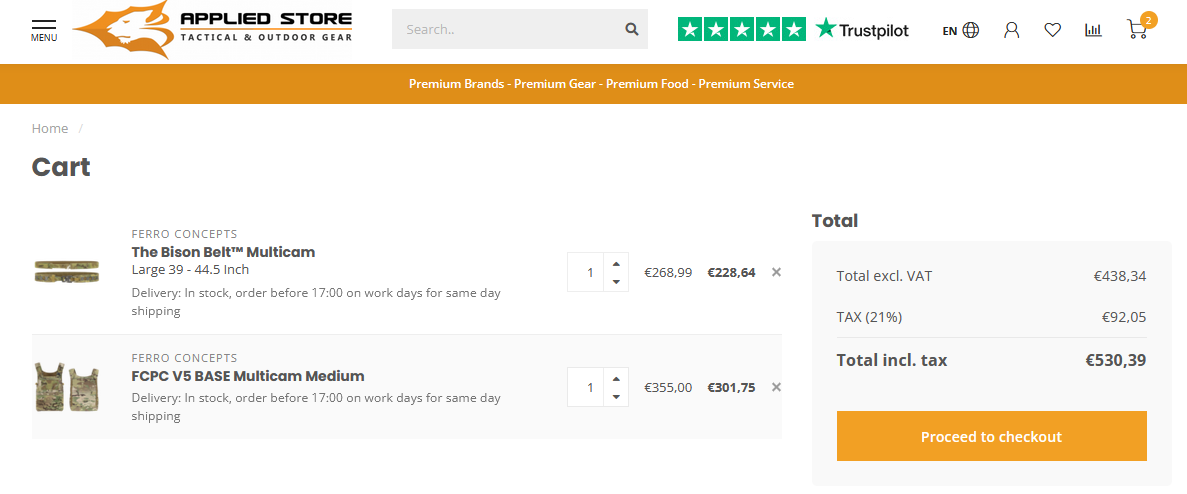Viewport: 1187px width, 494px height.
Task: View the wishlist heart icon
Action: point(1052,30)
